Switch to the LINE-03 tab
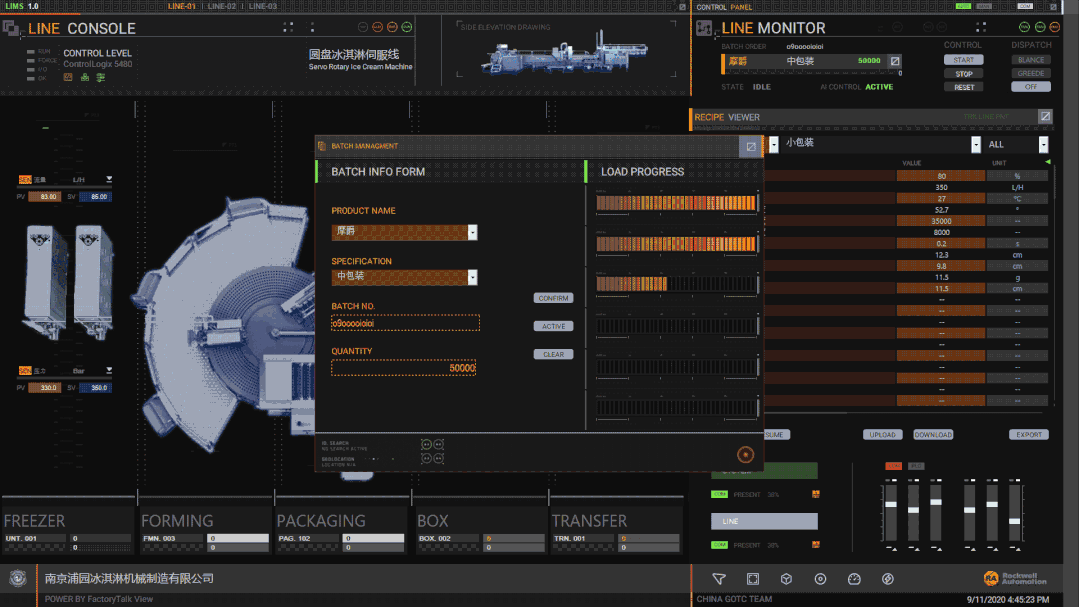 coord(262,6)
